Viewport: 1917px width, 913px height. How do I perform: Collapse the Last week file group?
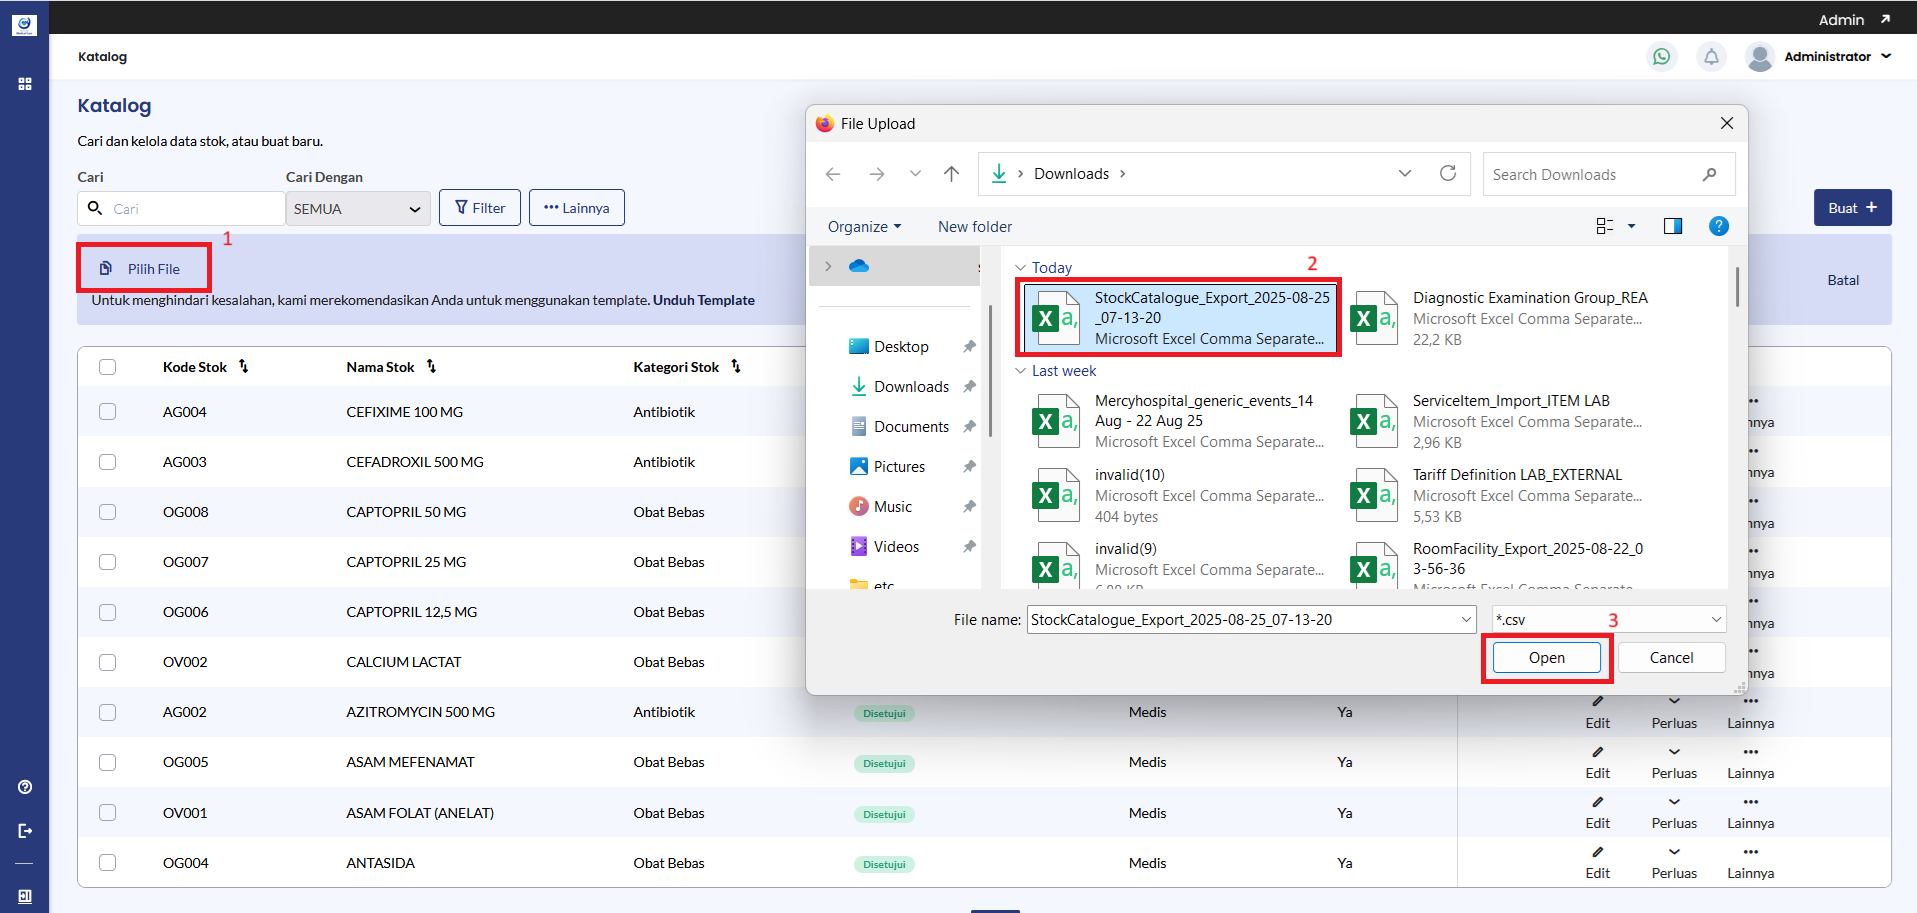point(1020,371)
